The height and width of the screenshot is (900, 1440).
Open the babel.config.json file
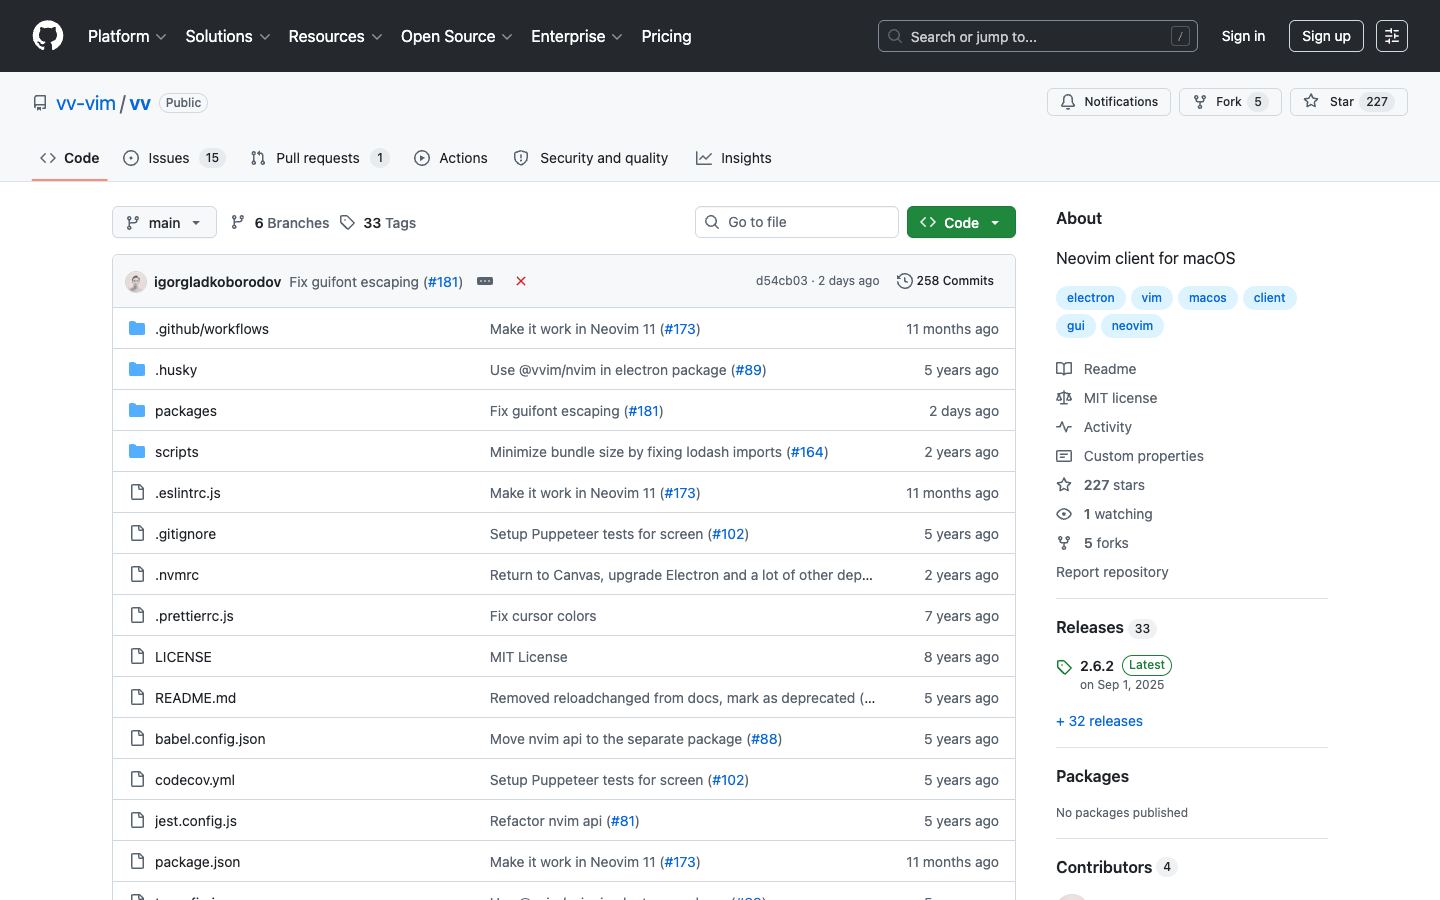tap(210, 739)
